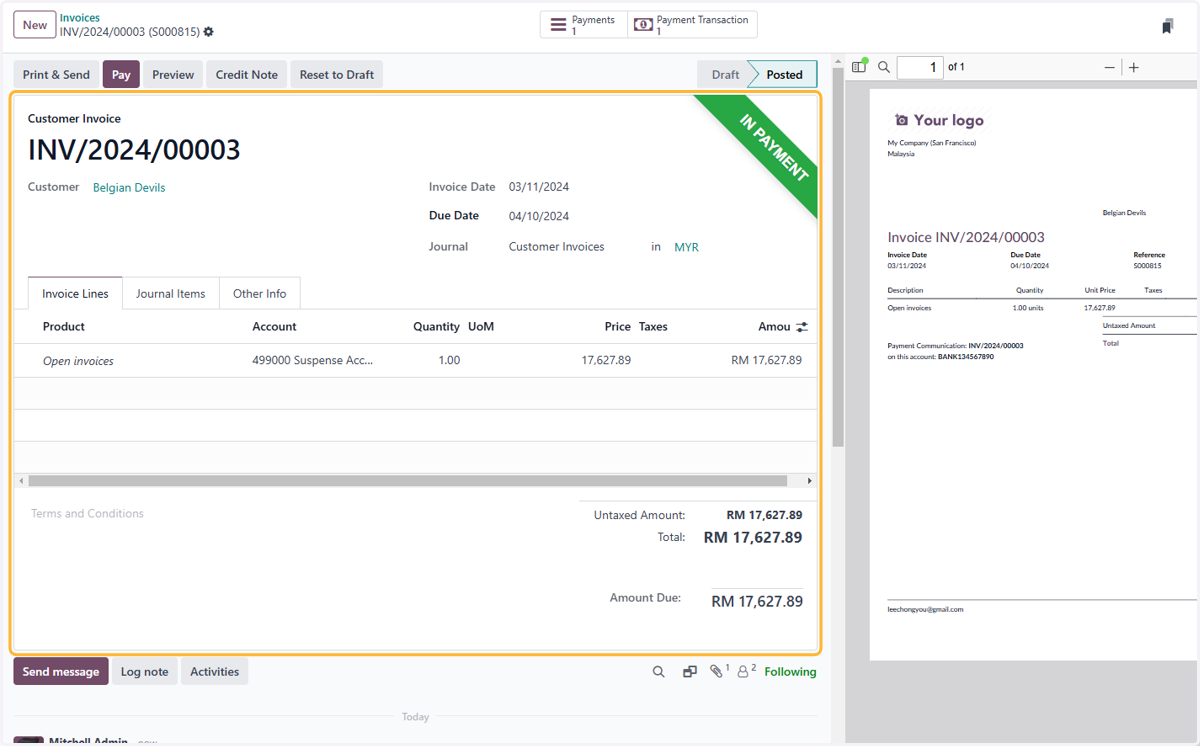Image resolution: width=1200 pixels, height=746 pixels.
Task: Go to the Invoices breadcrumb
Action: pyautogui.click(x=80, y=18)
